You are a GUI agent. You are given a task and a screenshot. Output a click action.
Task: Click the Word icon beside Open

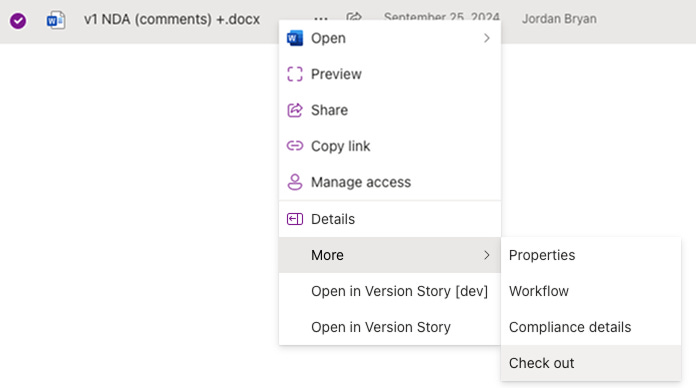coord(295,38)
